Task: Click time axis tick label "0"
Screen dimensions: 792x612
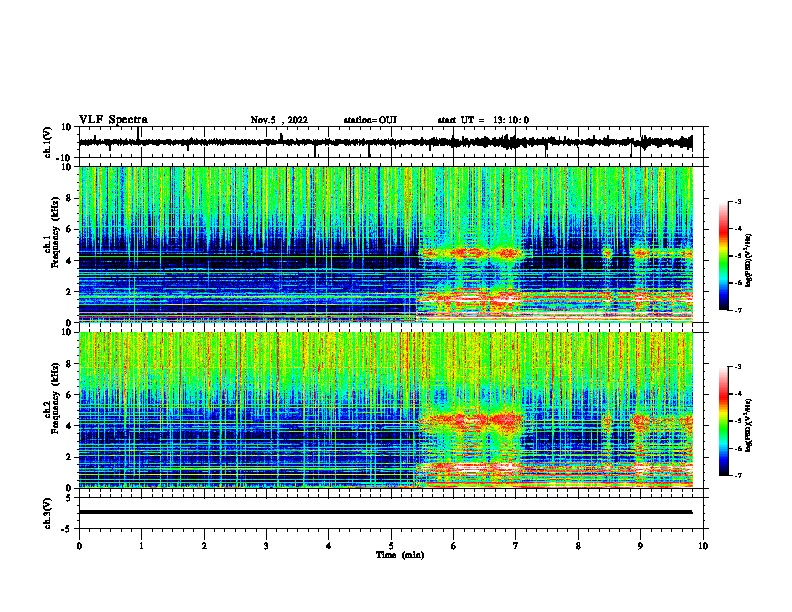Action: 79,546
